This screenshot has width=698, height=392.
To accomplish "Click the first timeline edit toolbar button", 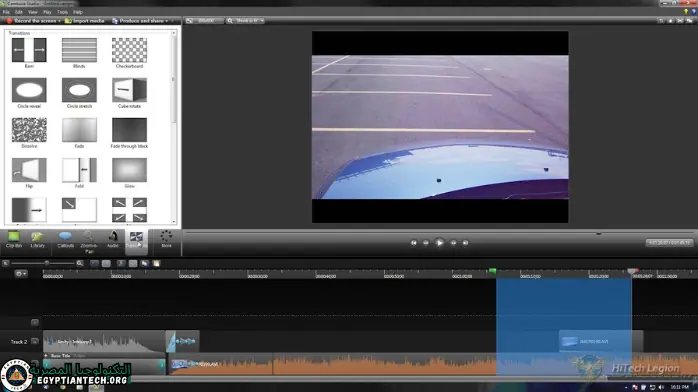I will click(94, 263).
